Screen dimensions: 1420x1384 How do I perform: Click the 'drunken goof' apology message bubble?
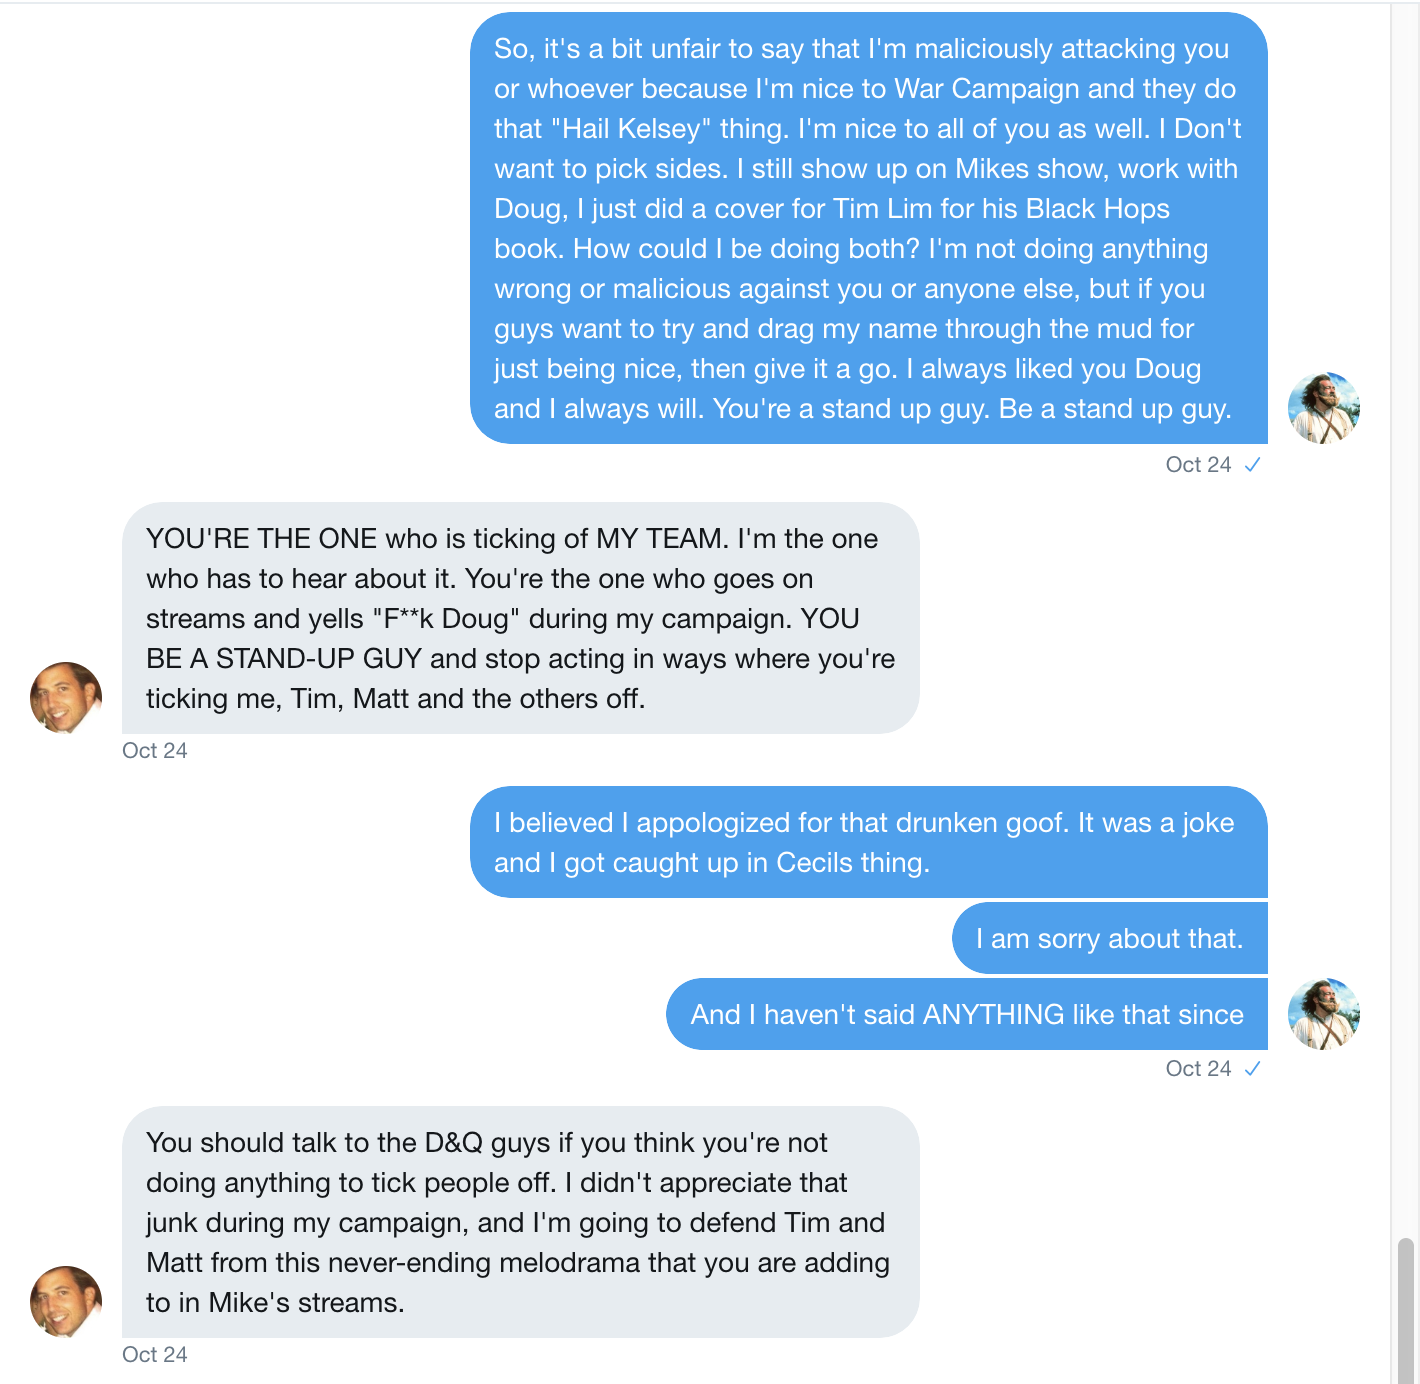[x=869, y=842]
